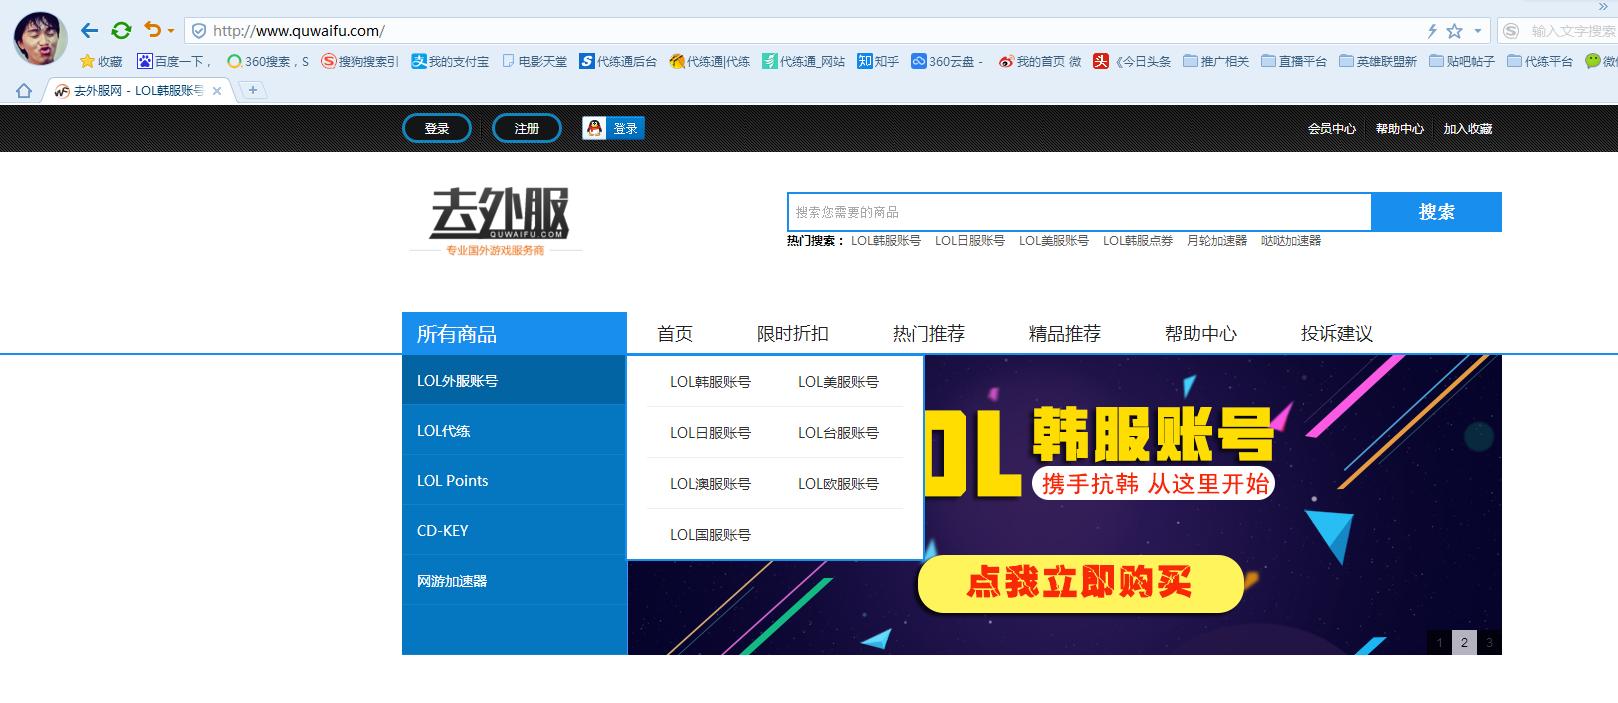The height and width of the screenshot is (703, 1618).
Task: Expand the hidden toolbar chevron at top right
Action: pyautogui.click(x=1604, y=6)
